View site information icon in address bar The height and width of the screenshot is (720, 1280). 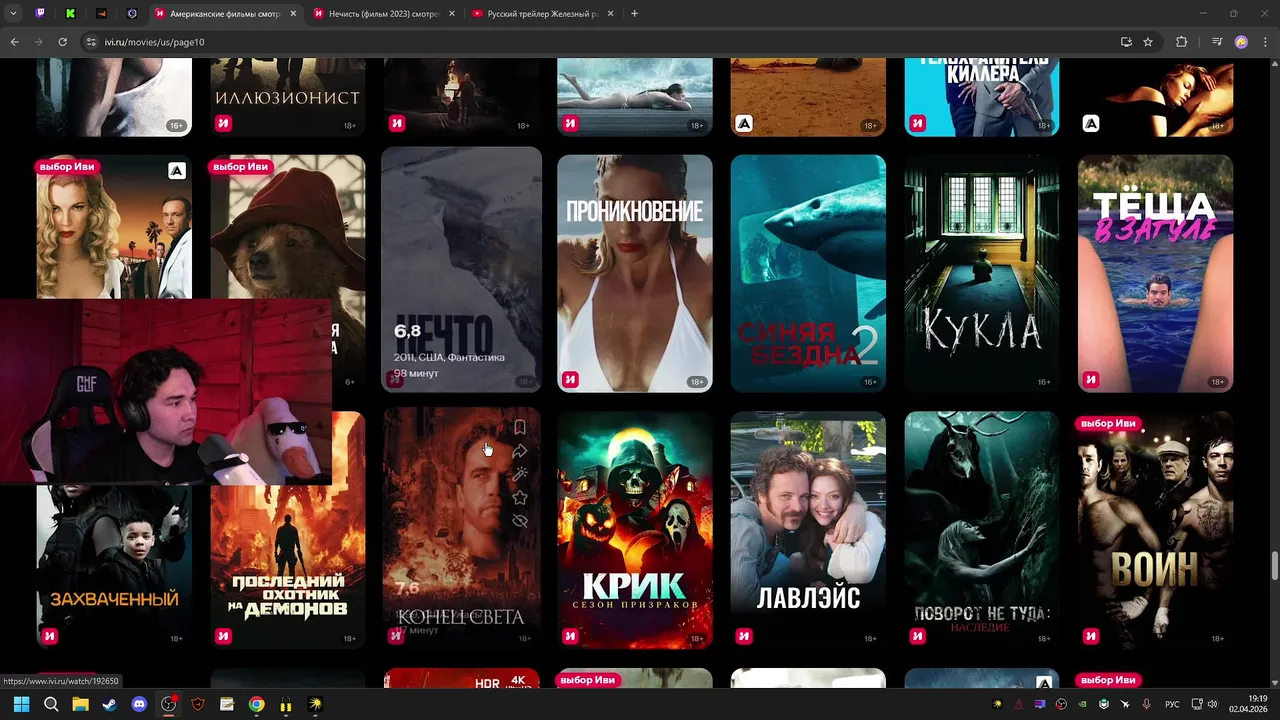[x=91, y=42]
